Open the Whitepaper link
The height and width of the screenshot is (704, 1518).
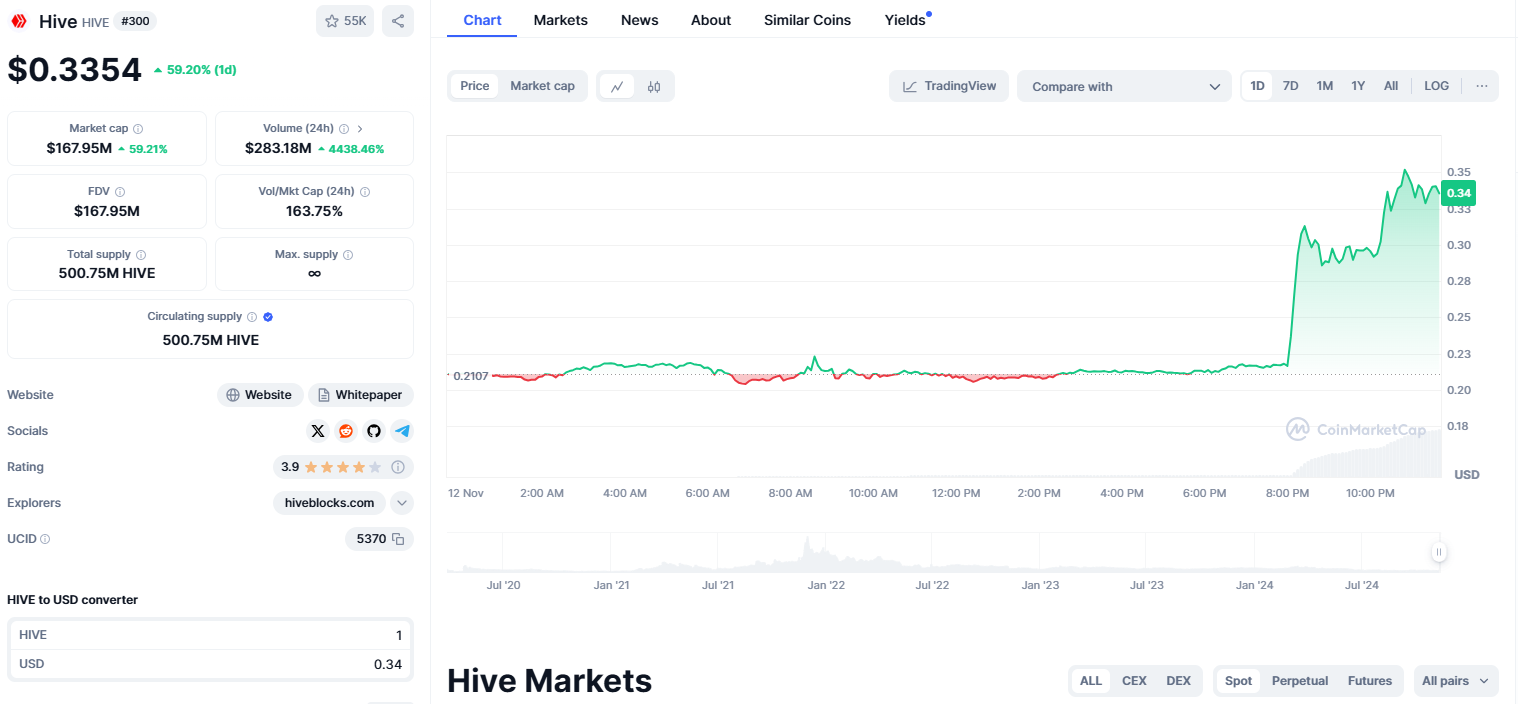(x=360, y=395)
